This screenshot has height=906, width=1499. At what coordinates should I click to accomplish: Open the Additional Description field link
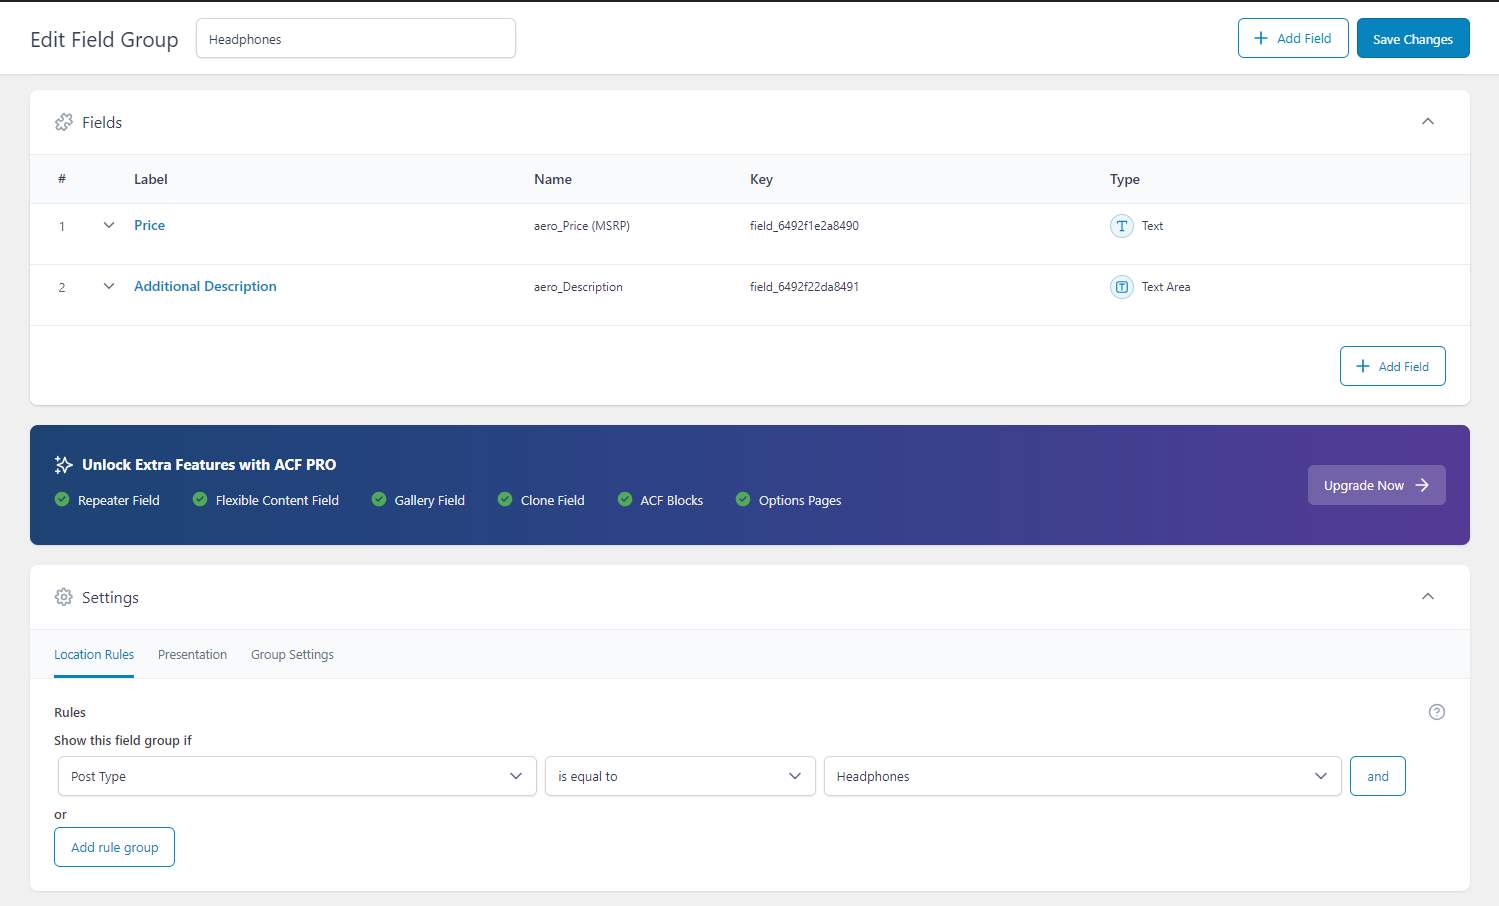point(205,286)
